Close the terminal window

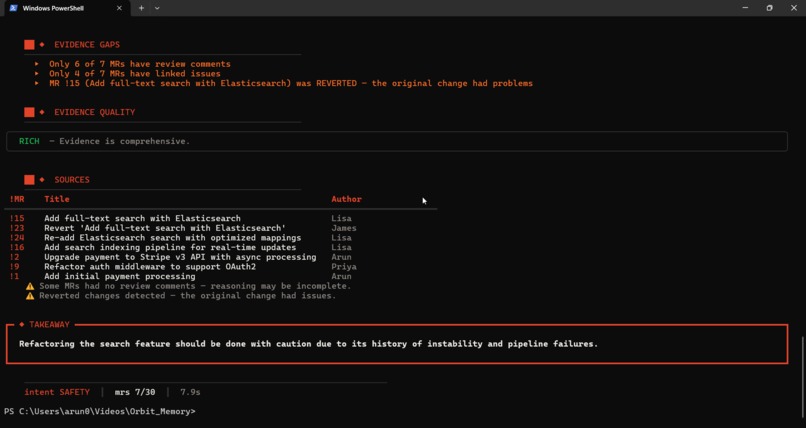[x=794, y=8]
